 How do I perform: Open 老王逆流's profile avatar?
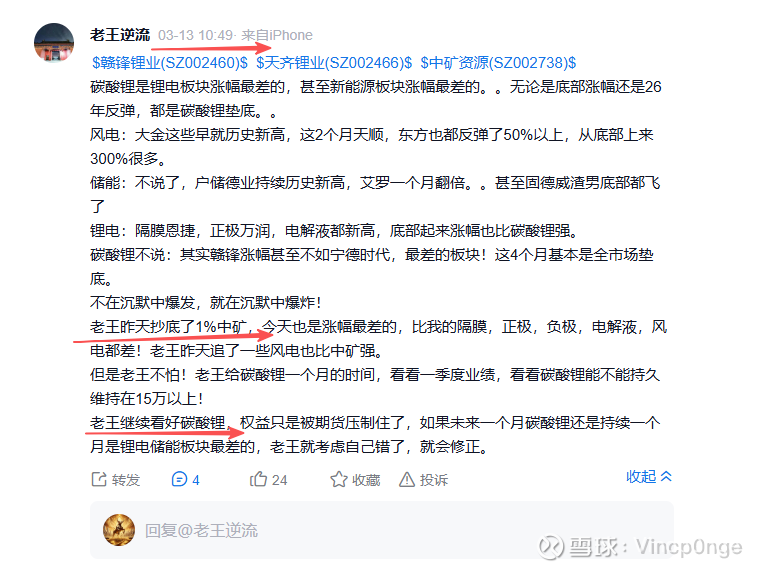point(54,43)
